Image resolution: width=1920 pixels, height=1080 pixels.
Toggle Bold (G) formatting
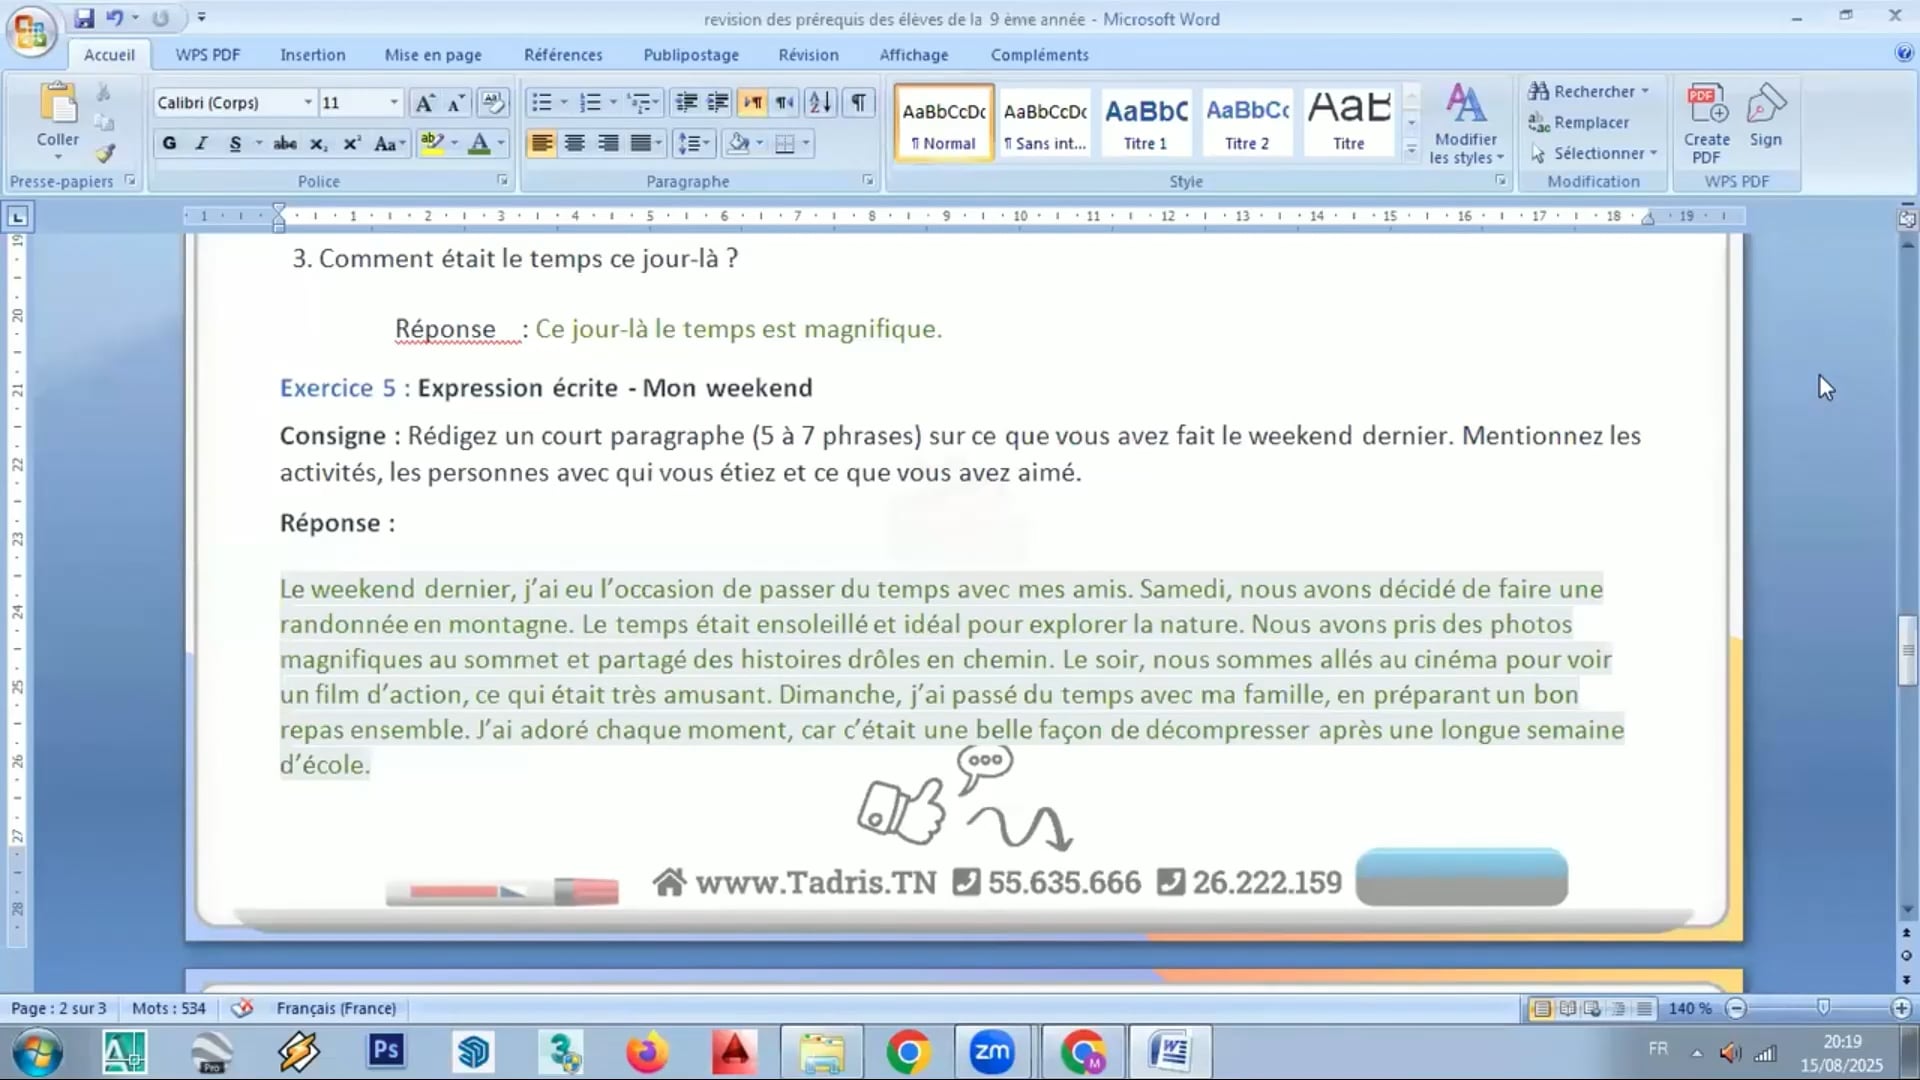(x=169, y=143)
